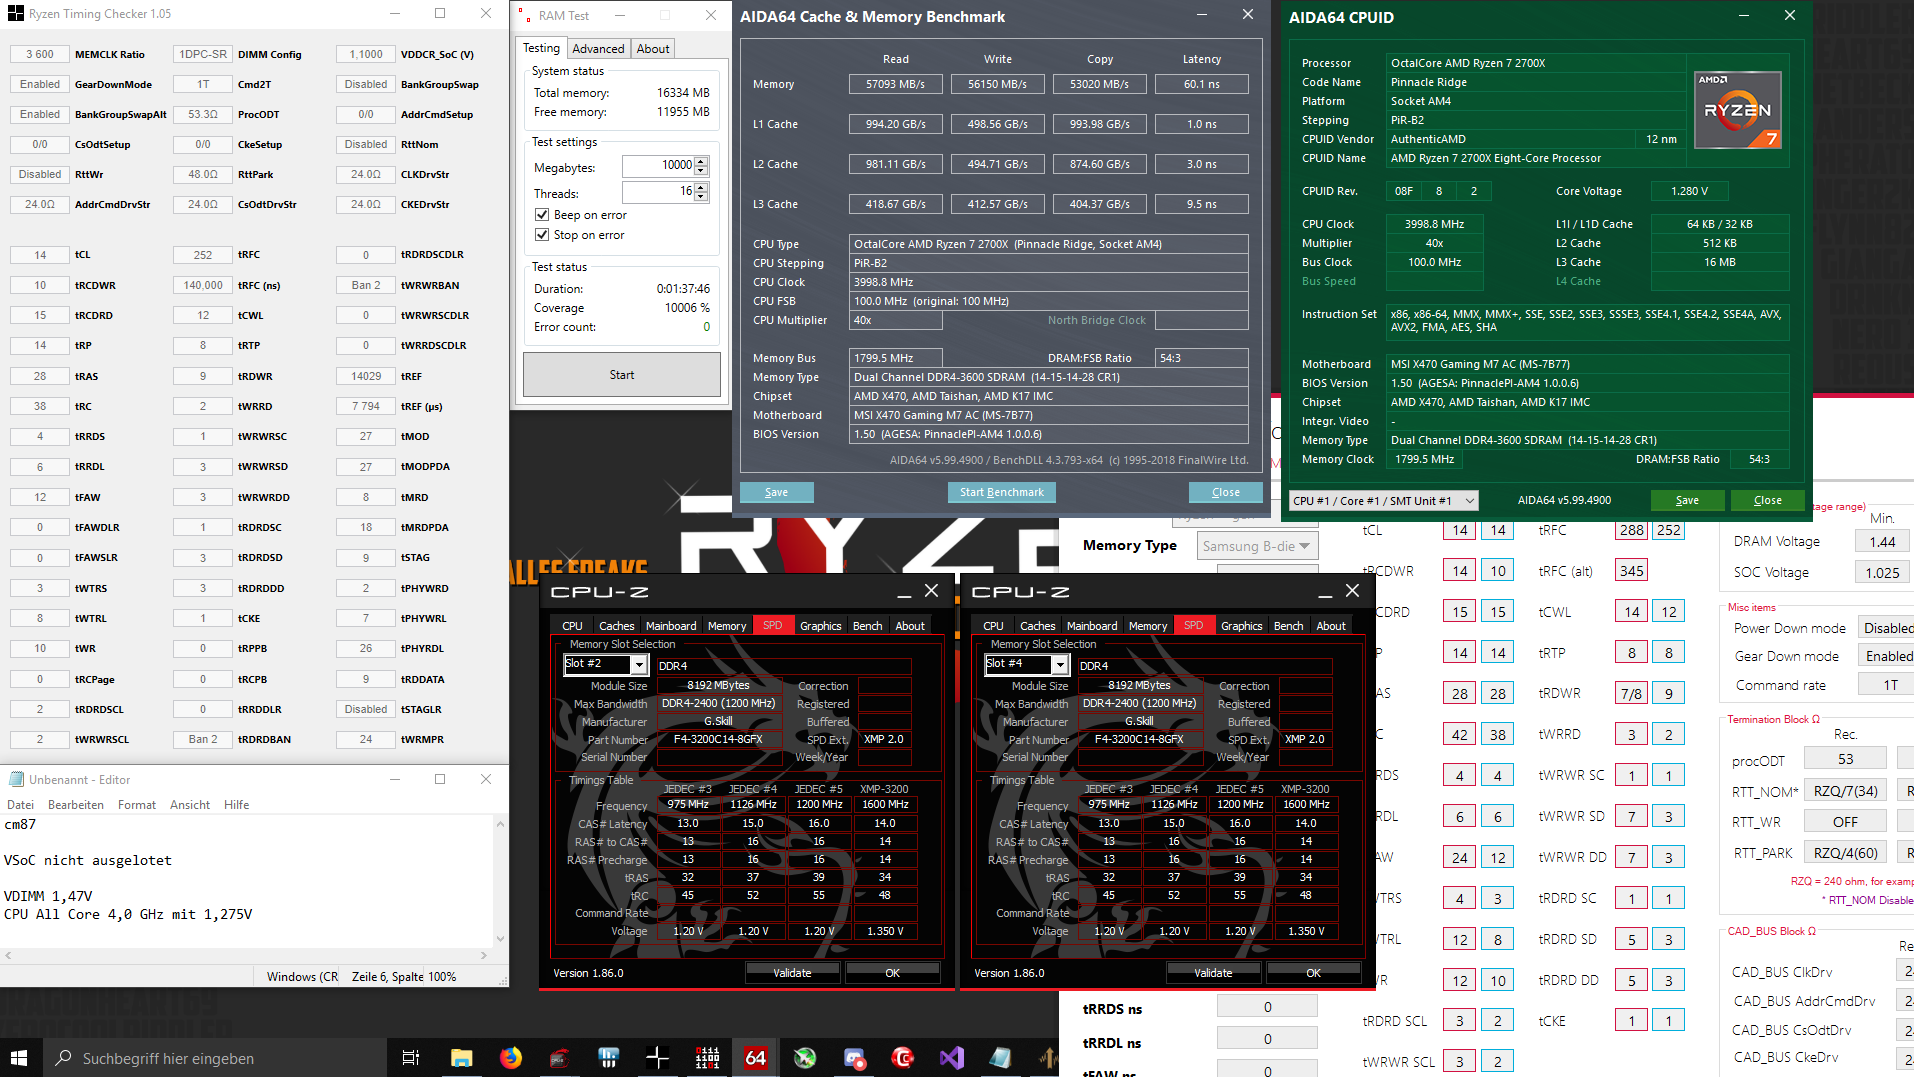Click the green Close button in CPUID
This screenshot has height=1077, width=1914.
(1767, 500)
